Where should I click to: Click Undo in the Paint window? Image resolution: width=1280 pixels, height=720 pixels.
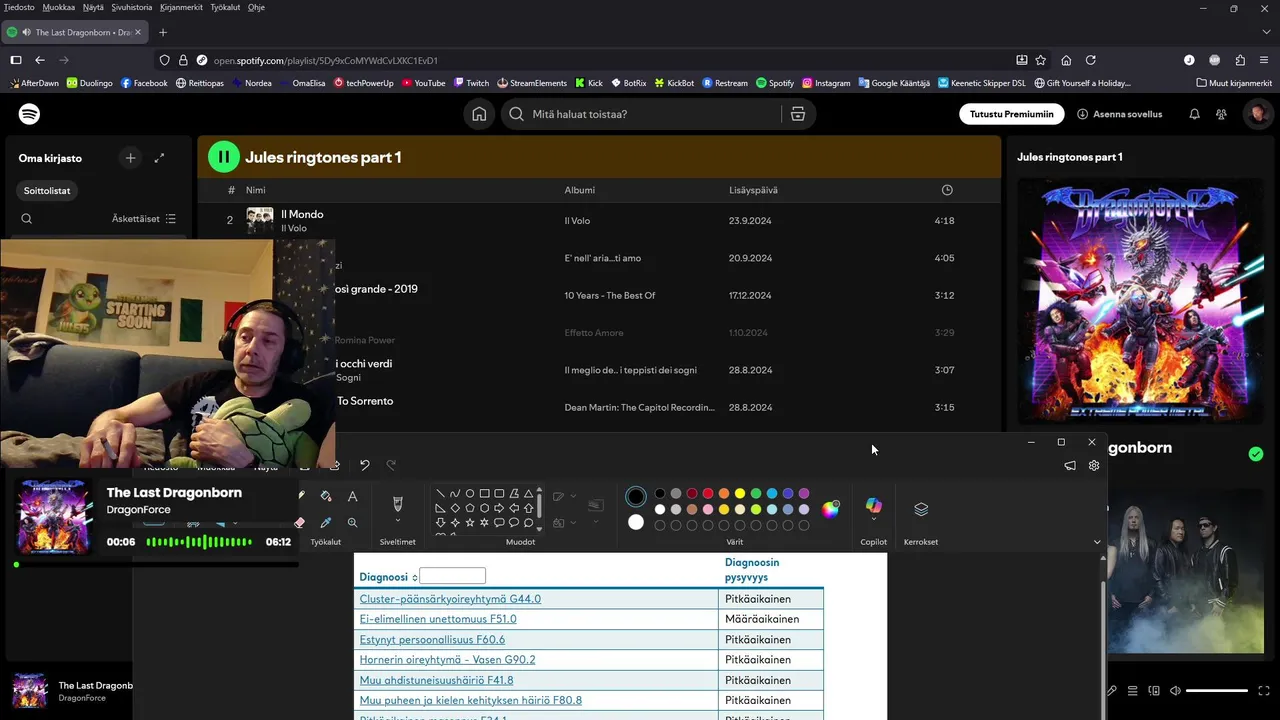365,465
